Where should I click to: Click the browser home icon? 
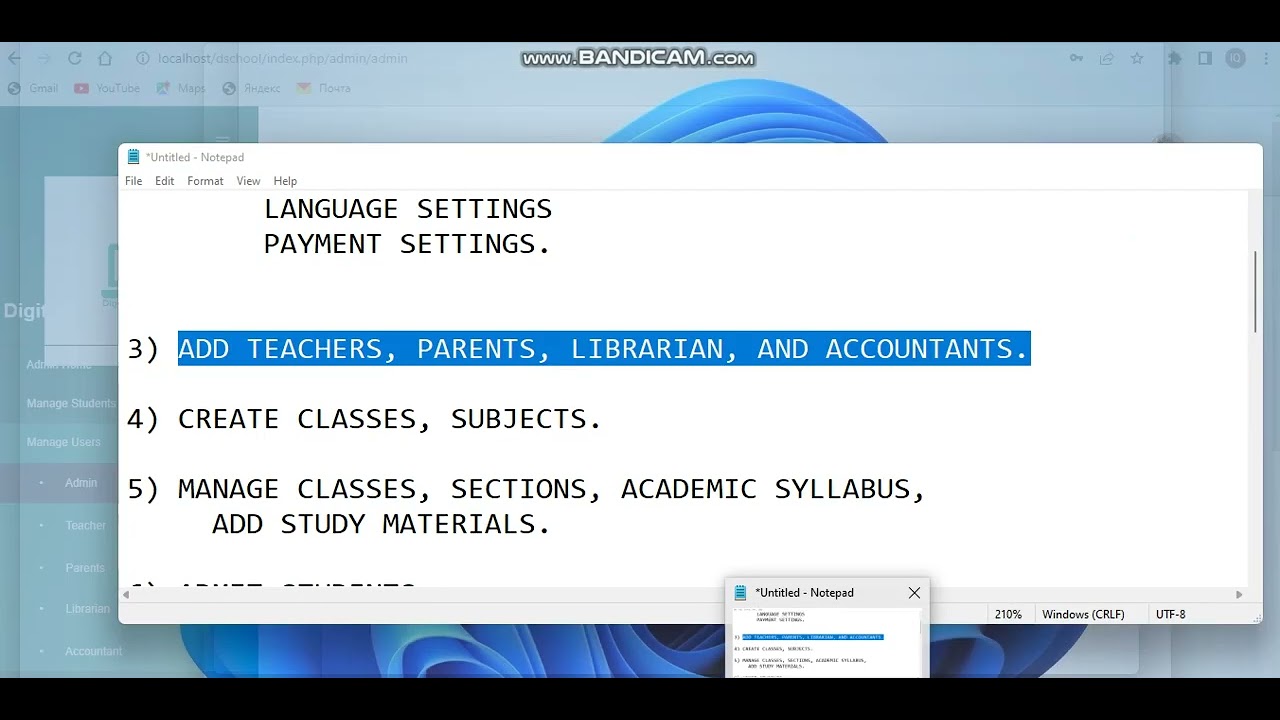point(105,58)
